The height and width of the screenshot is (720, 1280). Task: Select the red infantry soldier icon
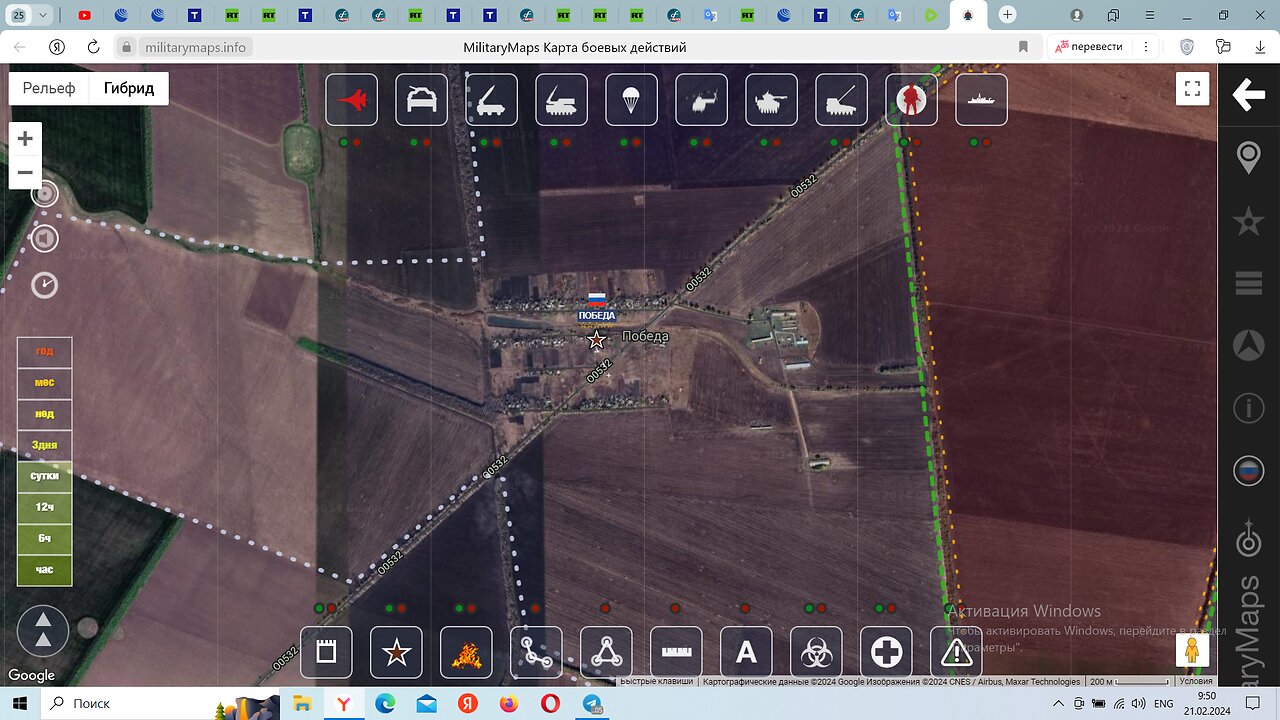tap(912, 100)
